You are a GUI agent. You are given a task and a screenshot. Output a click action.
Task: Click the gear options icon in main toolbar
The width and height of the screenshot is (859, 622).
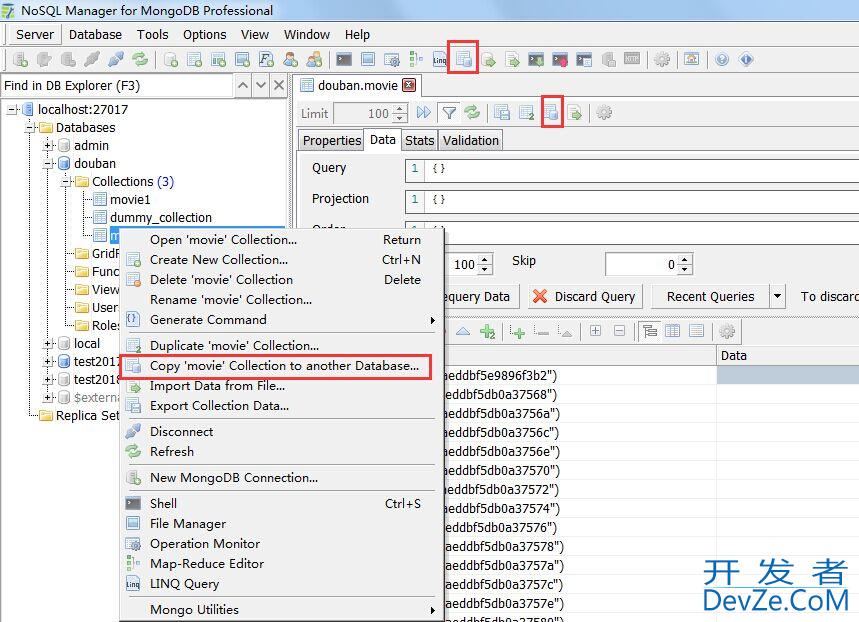(662, 59)
